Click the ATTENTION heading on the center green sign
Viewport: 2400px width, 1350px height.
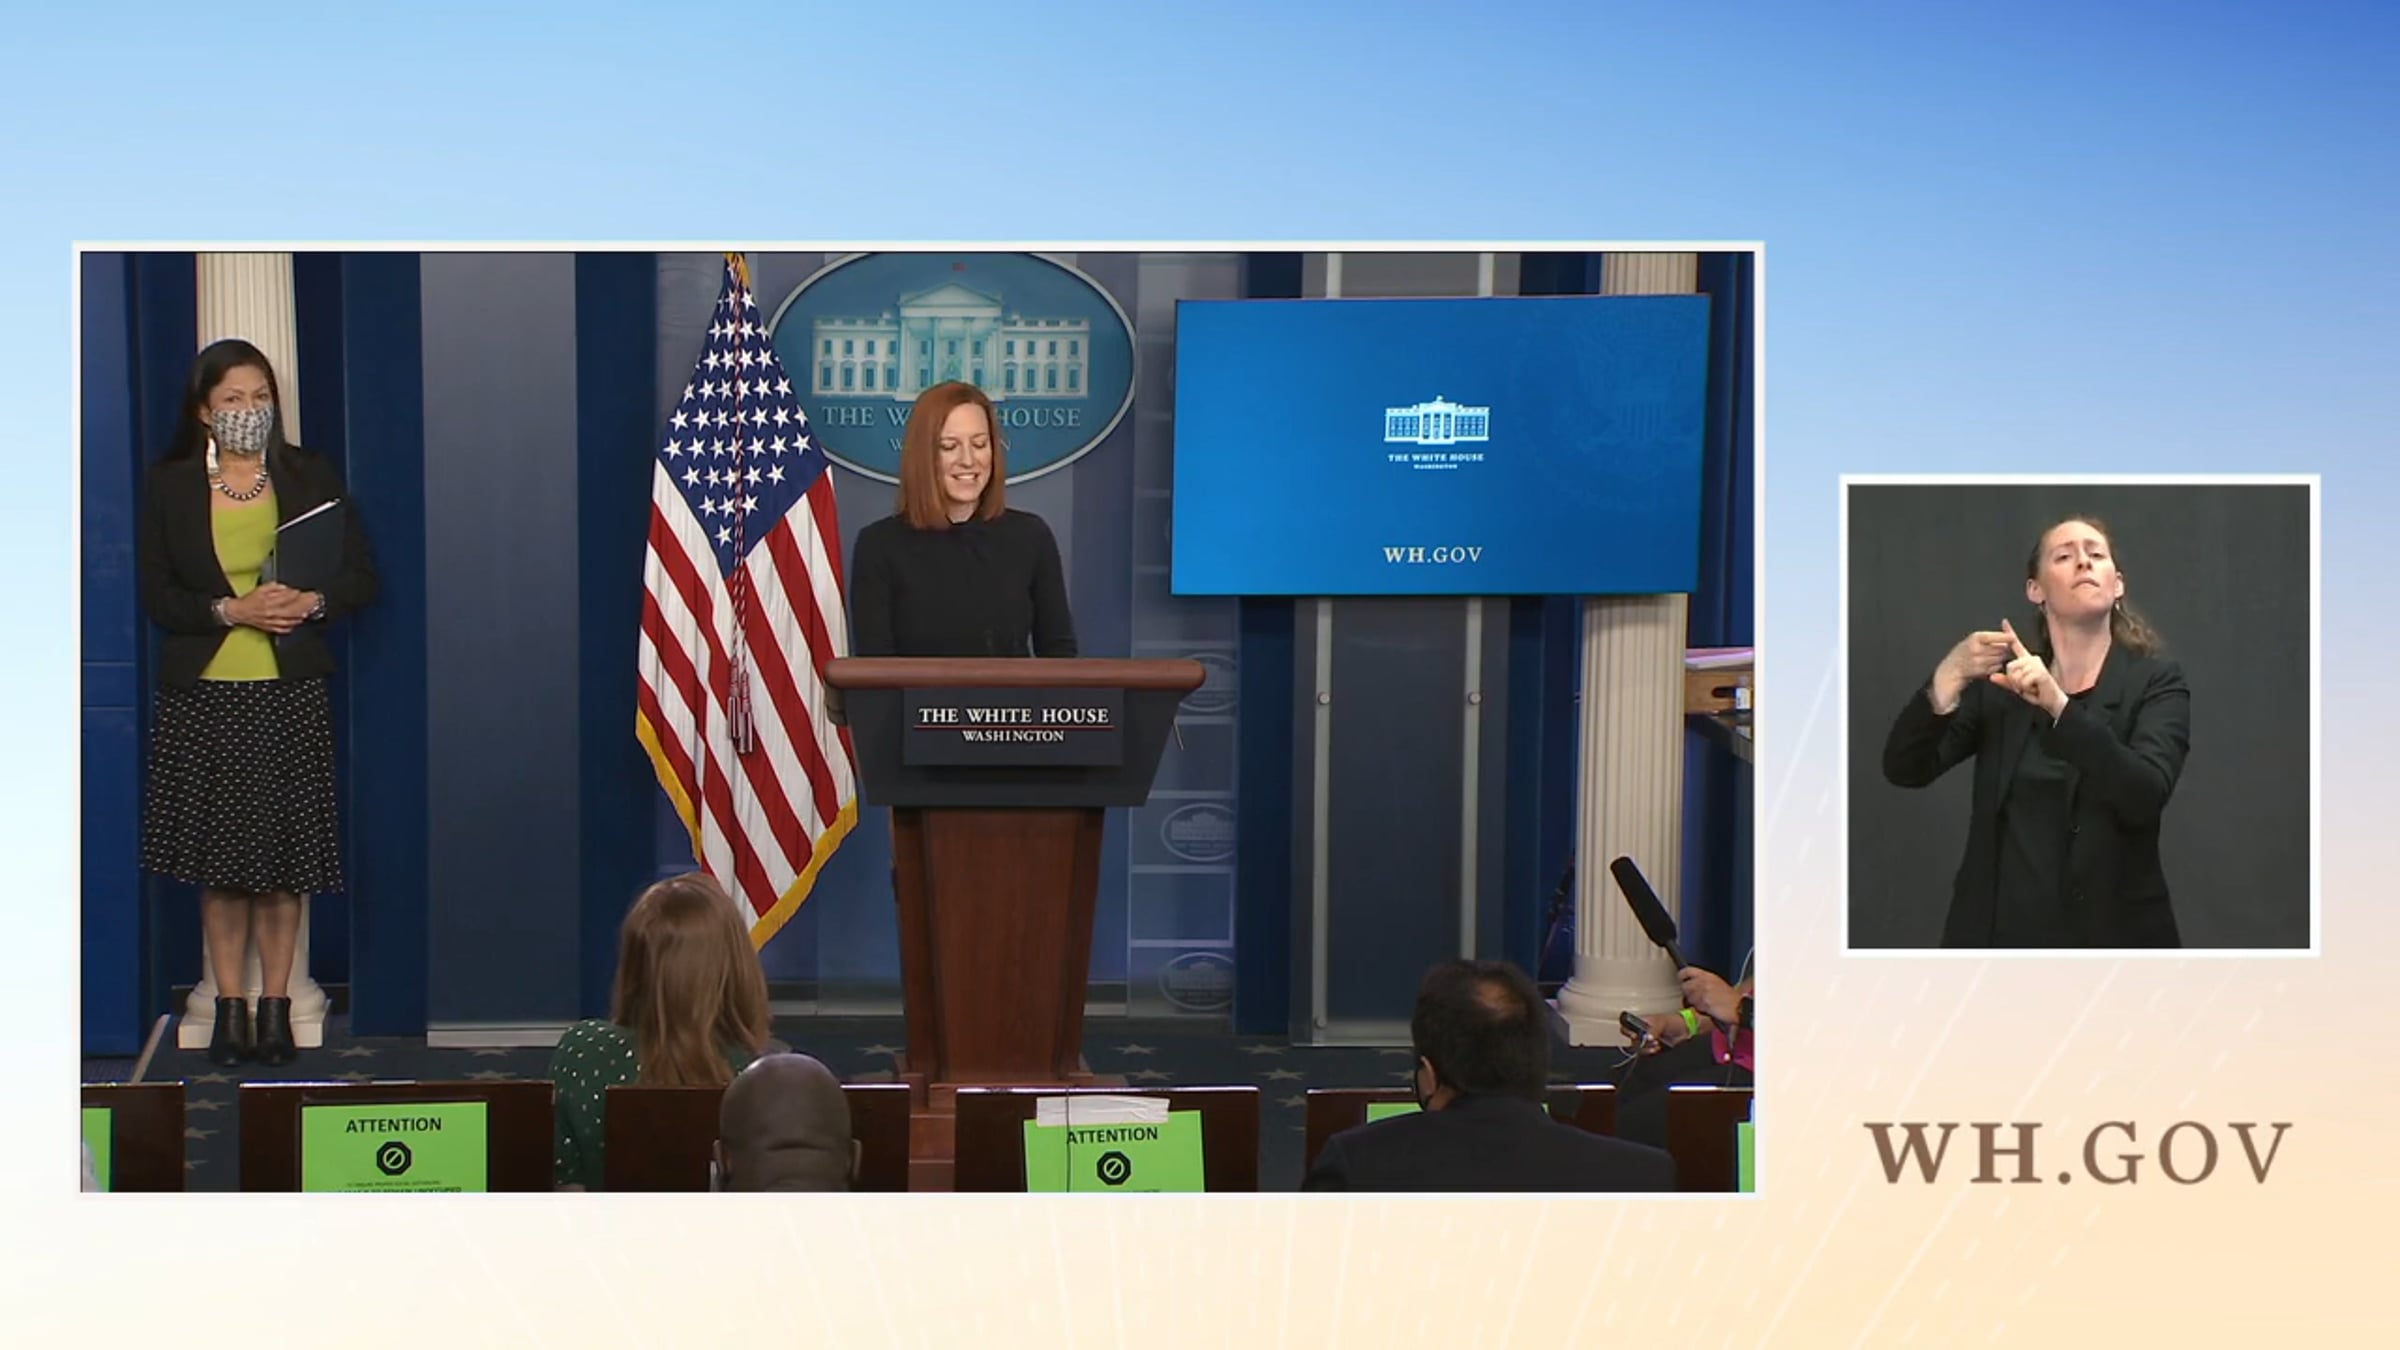(1112, 1137)
